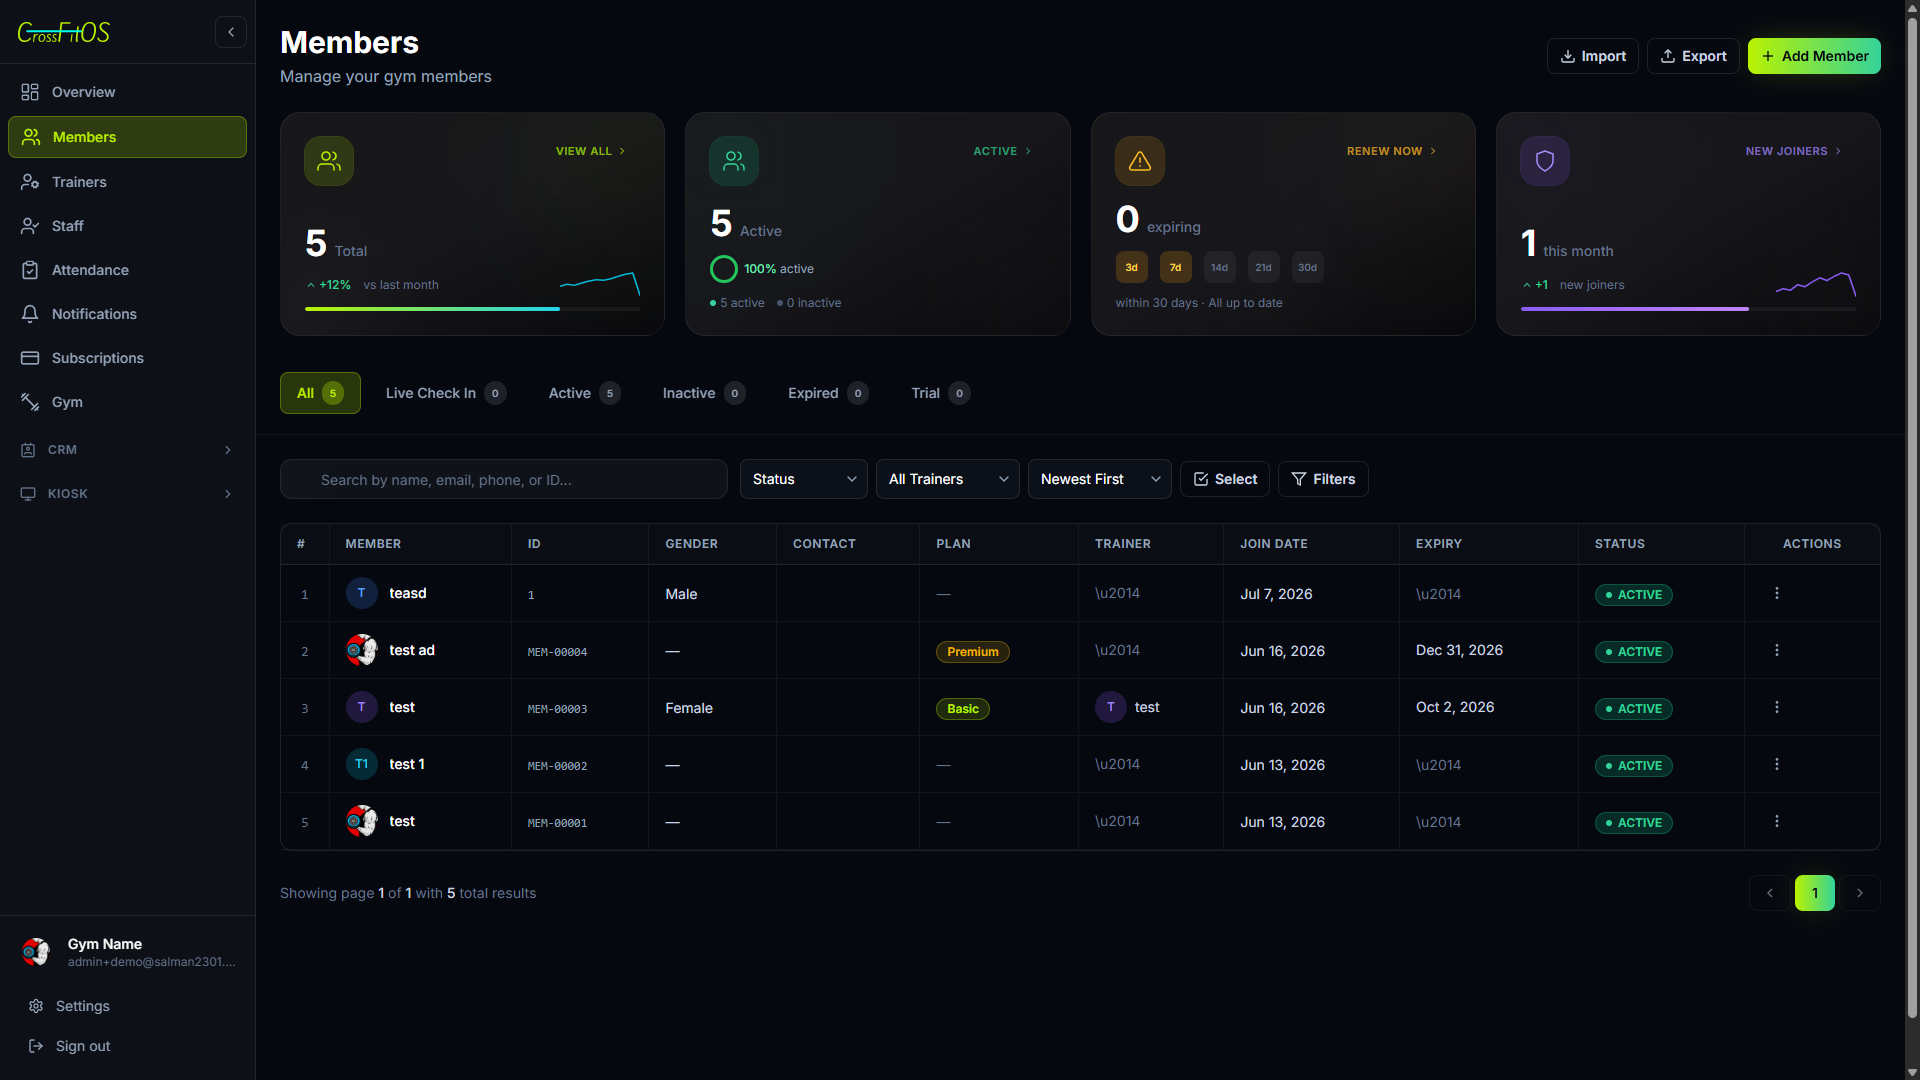Image resolution: width=1920 pixels, height=1080 pixels.
Task: Go to next page arrow in pagination
Action: click(x=1860, y=893)
